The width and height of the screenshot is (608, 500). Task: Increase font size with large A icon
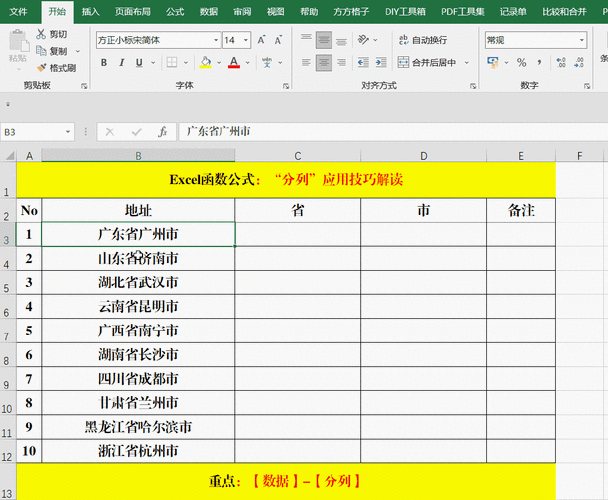pos(262,40)
